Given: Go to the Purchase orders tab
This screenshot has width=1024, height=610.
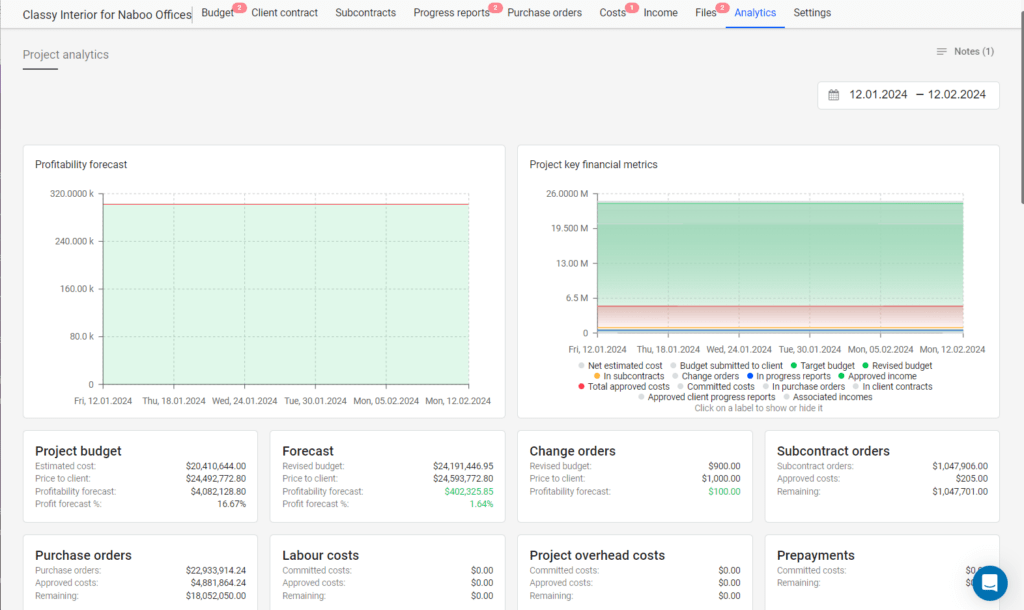Looking at the screenshot, I should tap(544, 13).
